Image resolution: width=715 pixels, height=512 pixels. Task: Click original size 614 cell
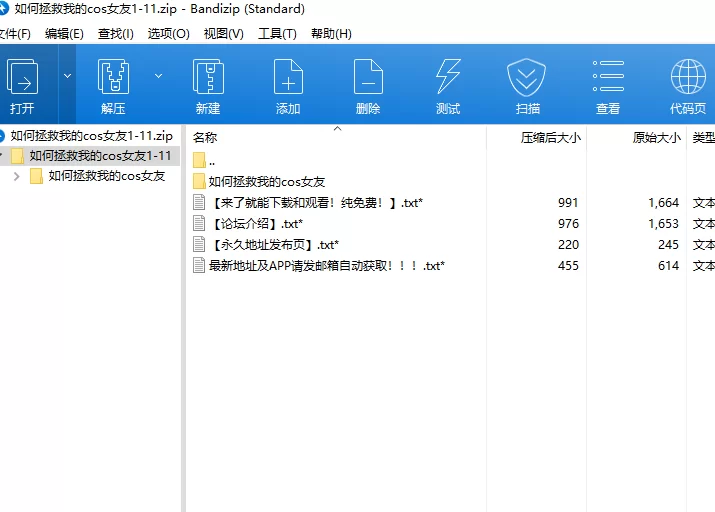point(668,265)
